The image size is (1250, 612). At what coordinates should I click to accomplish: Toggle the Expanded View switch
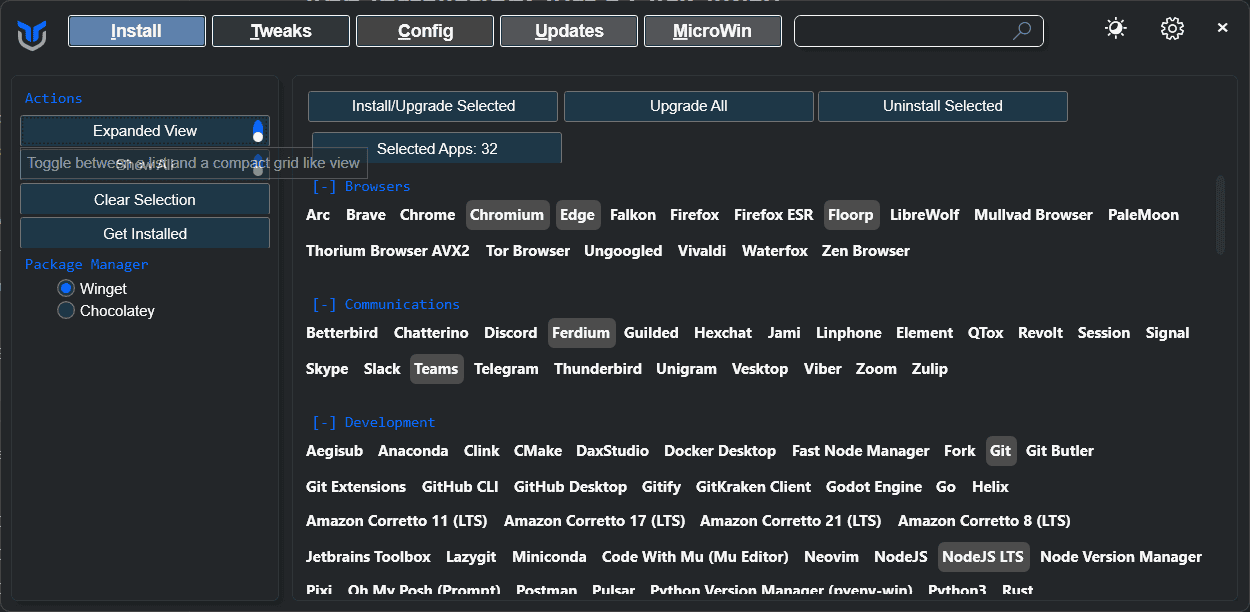click(257, 131)
